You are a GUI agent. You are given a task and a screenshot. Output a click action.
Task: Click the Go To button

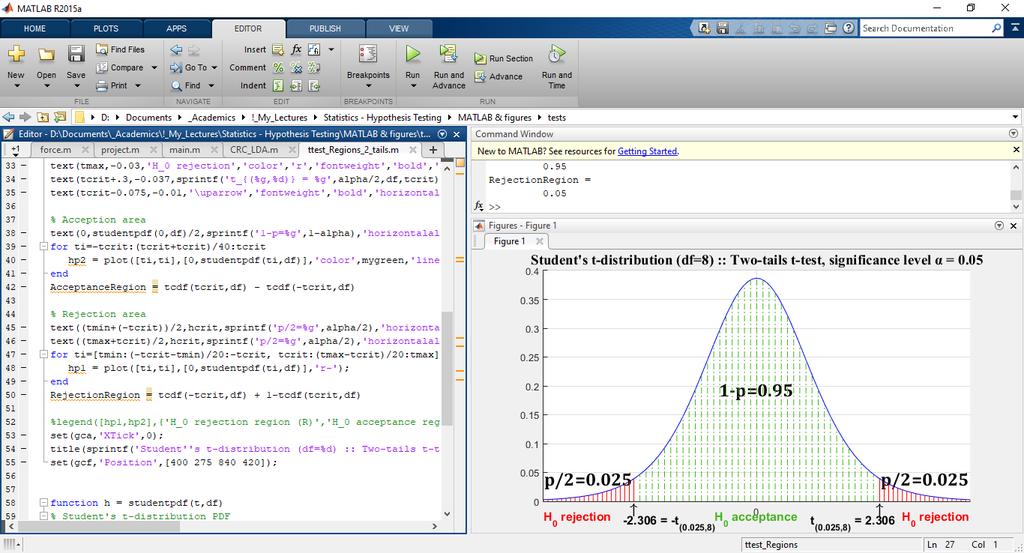click(189, 67)
